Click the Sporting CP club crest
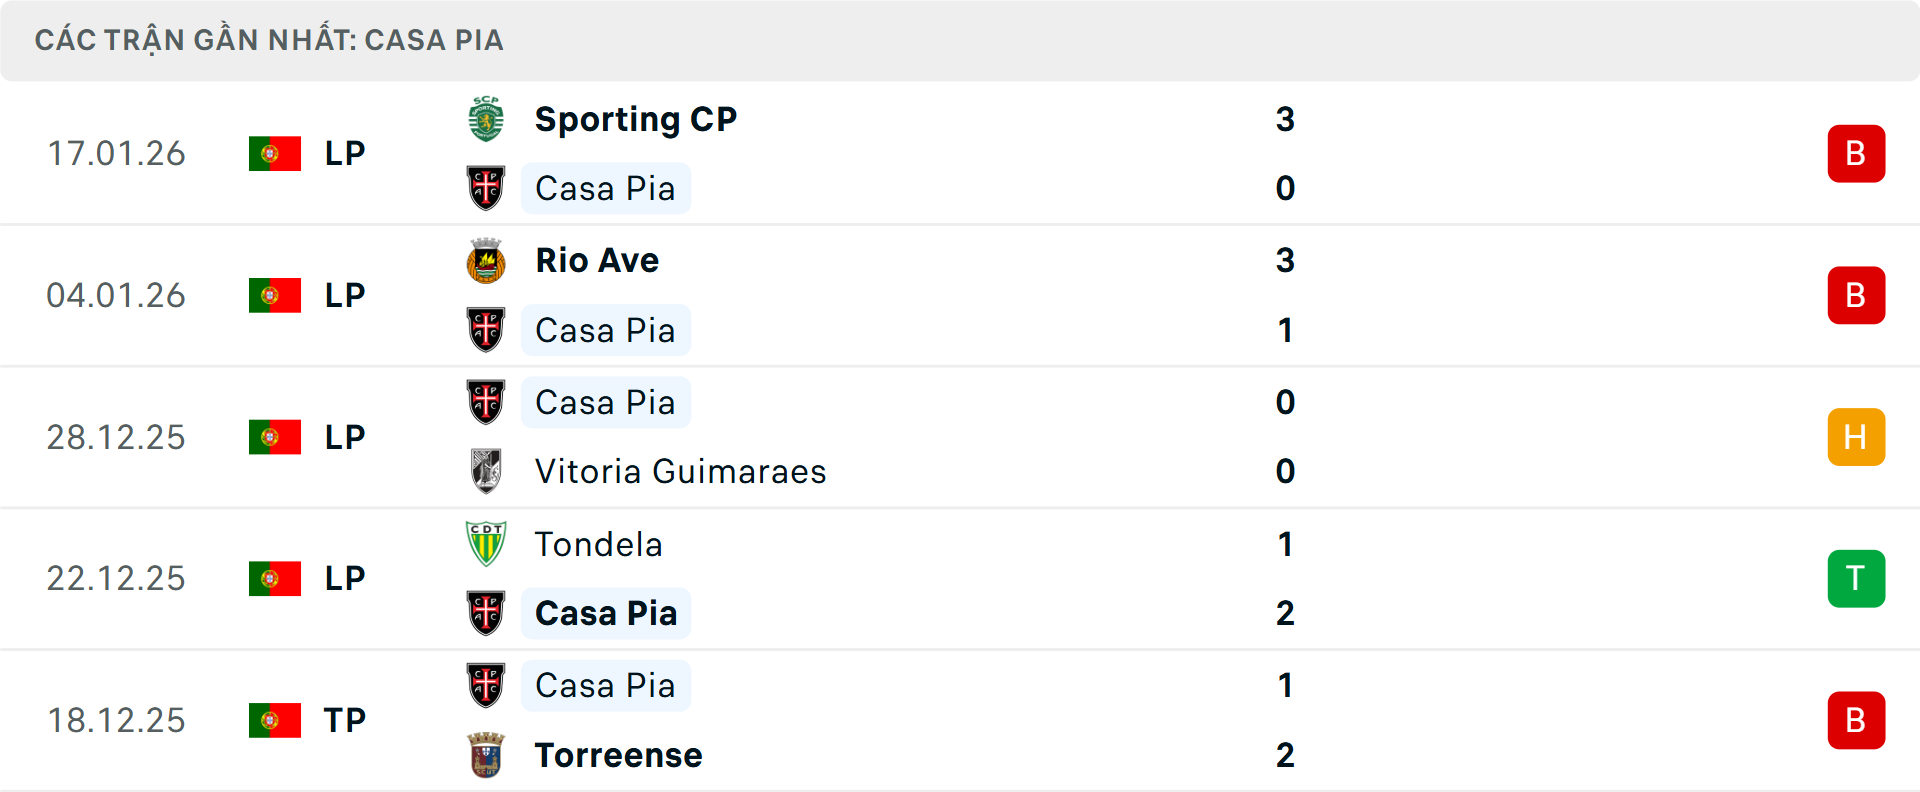The width and height of the screenshot is (1920, 792). (x=486, y=119)
